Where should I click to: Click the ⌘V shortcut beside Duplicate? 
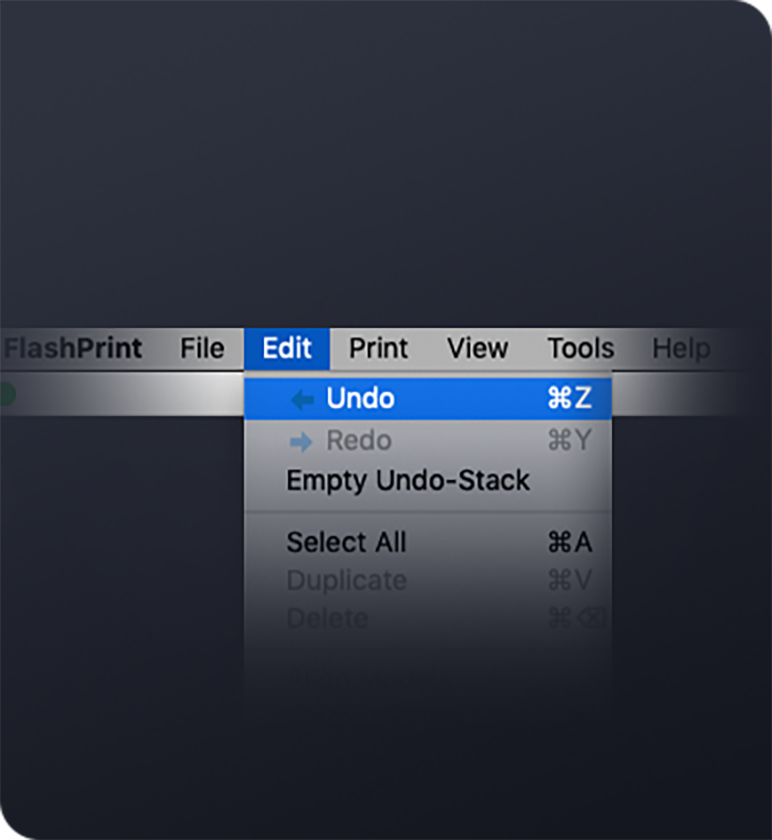569,580
